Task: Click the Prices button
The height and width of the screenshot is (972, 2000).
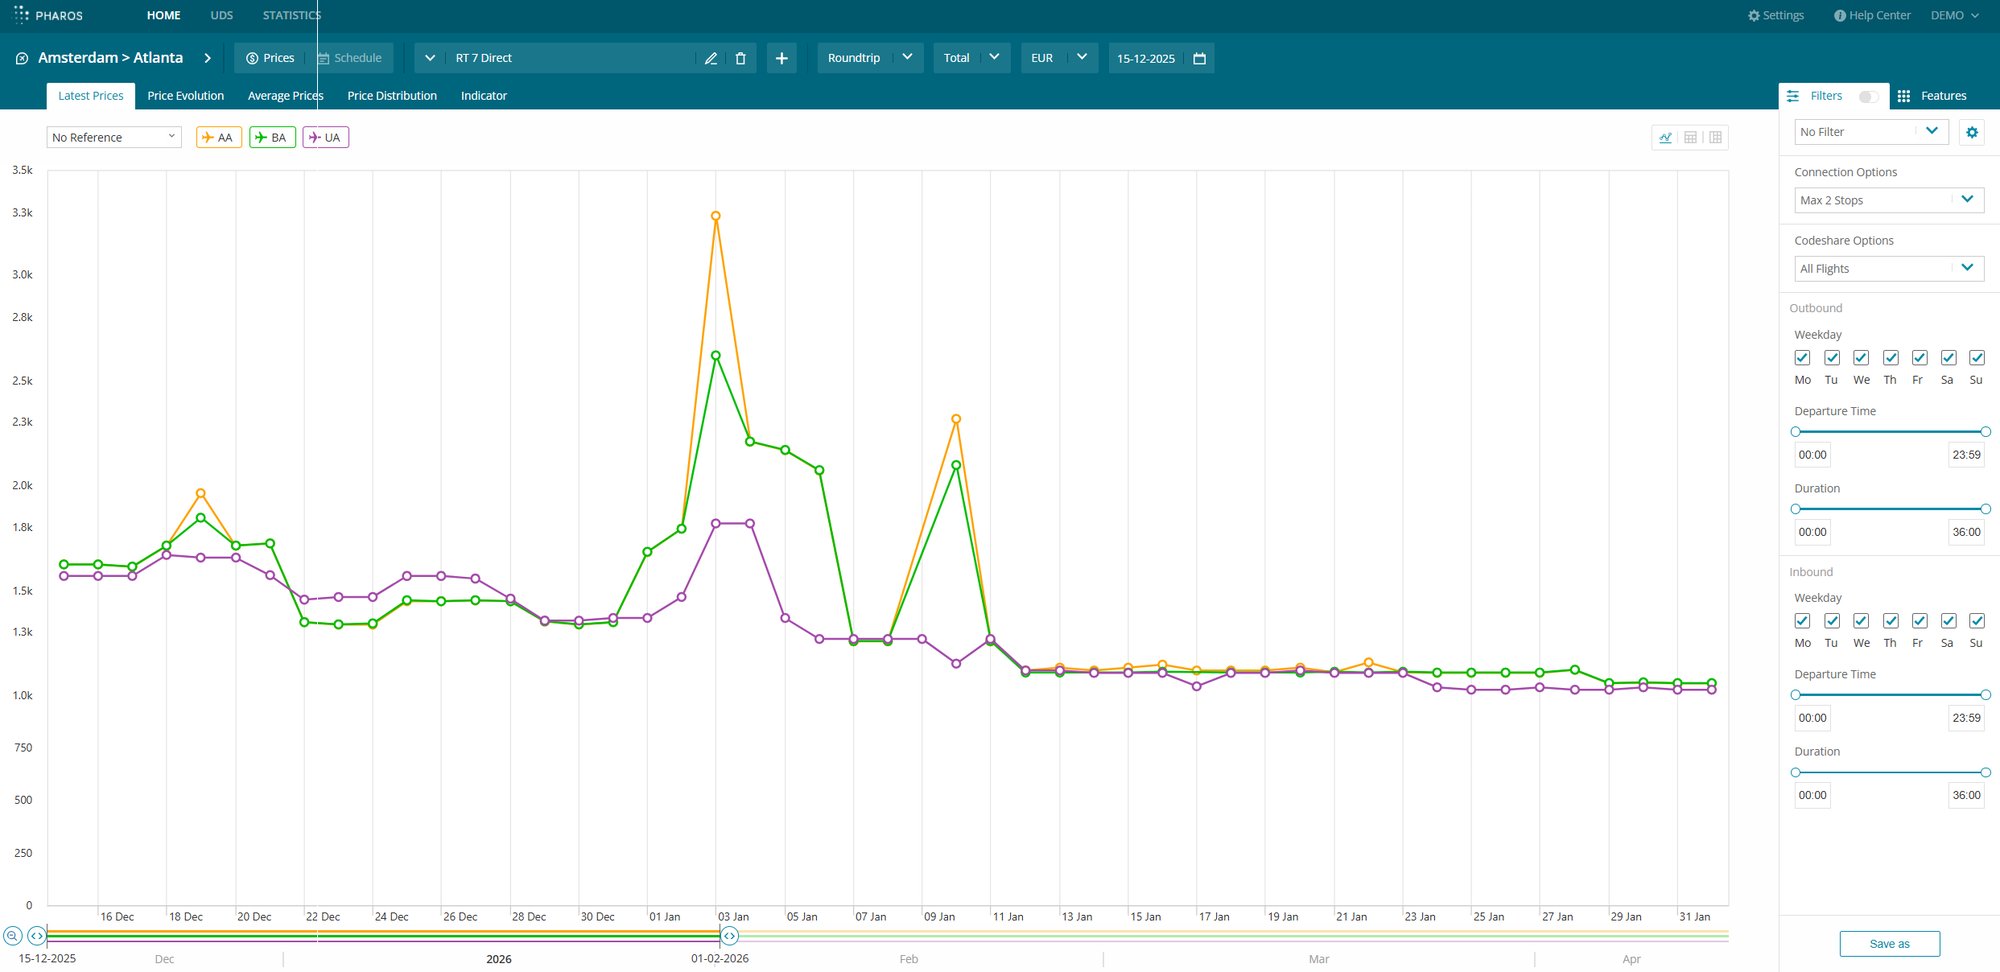Action: 270,58
